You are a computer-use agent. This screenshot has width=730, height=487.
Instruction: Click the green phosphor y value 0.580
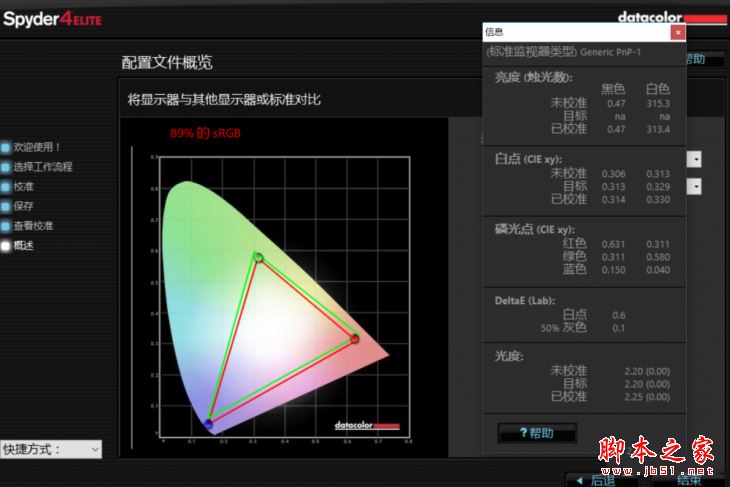658,257
